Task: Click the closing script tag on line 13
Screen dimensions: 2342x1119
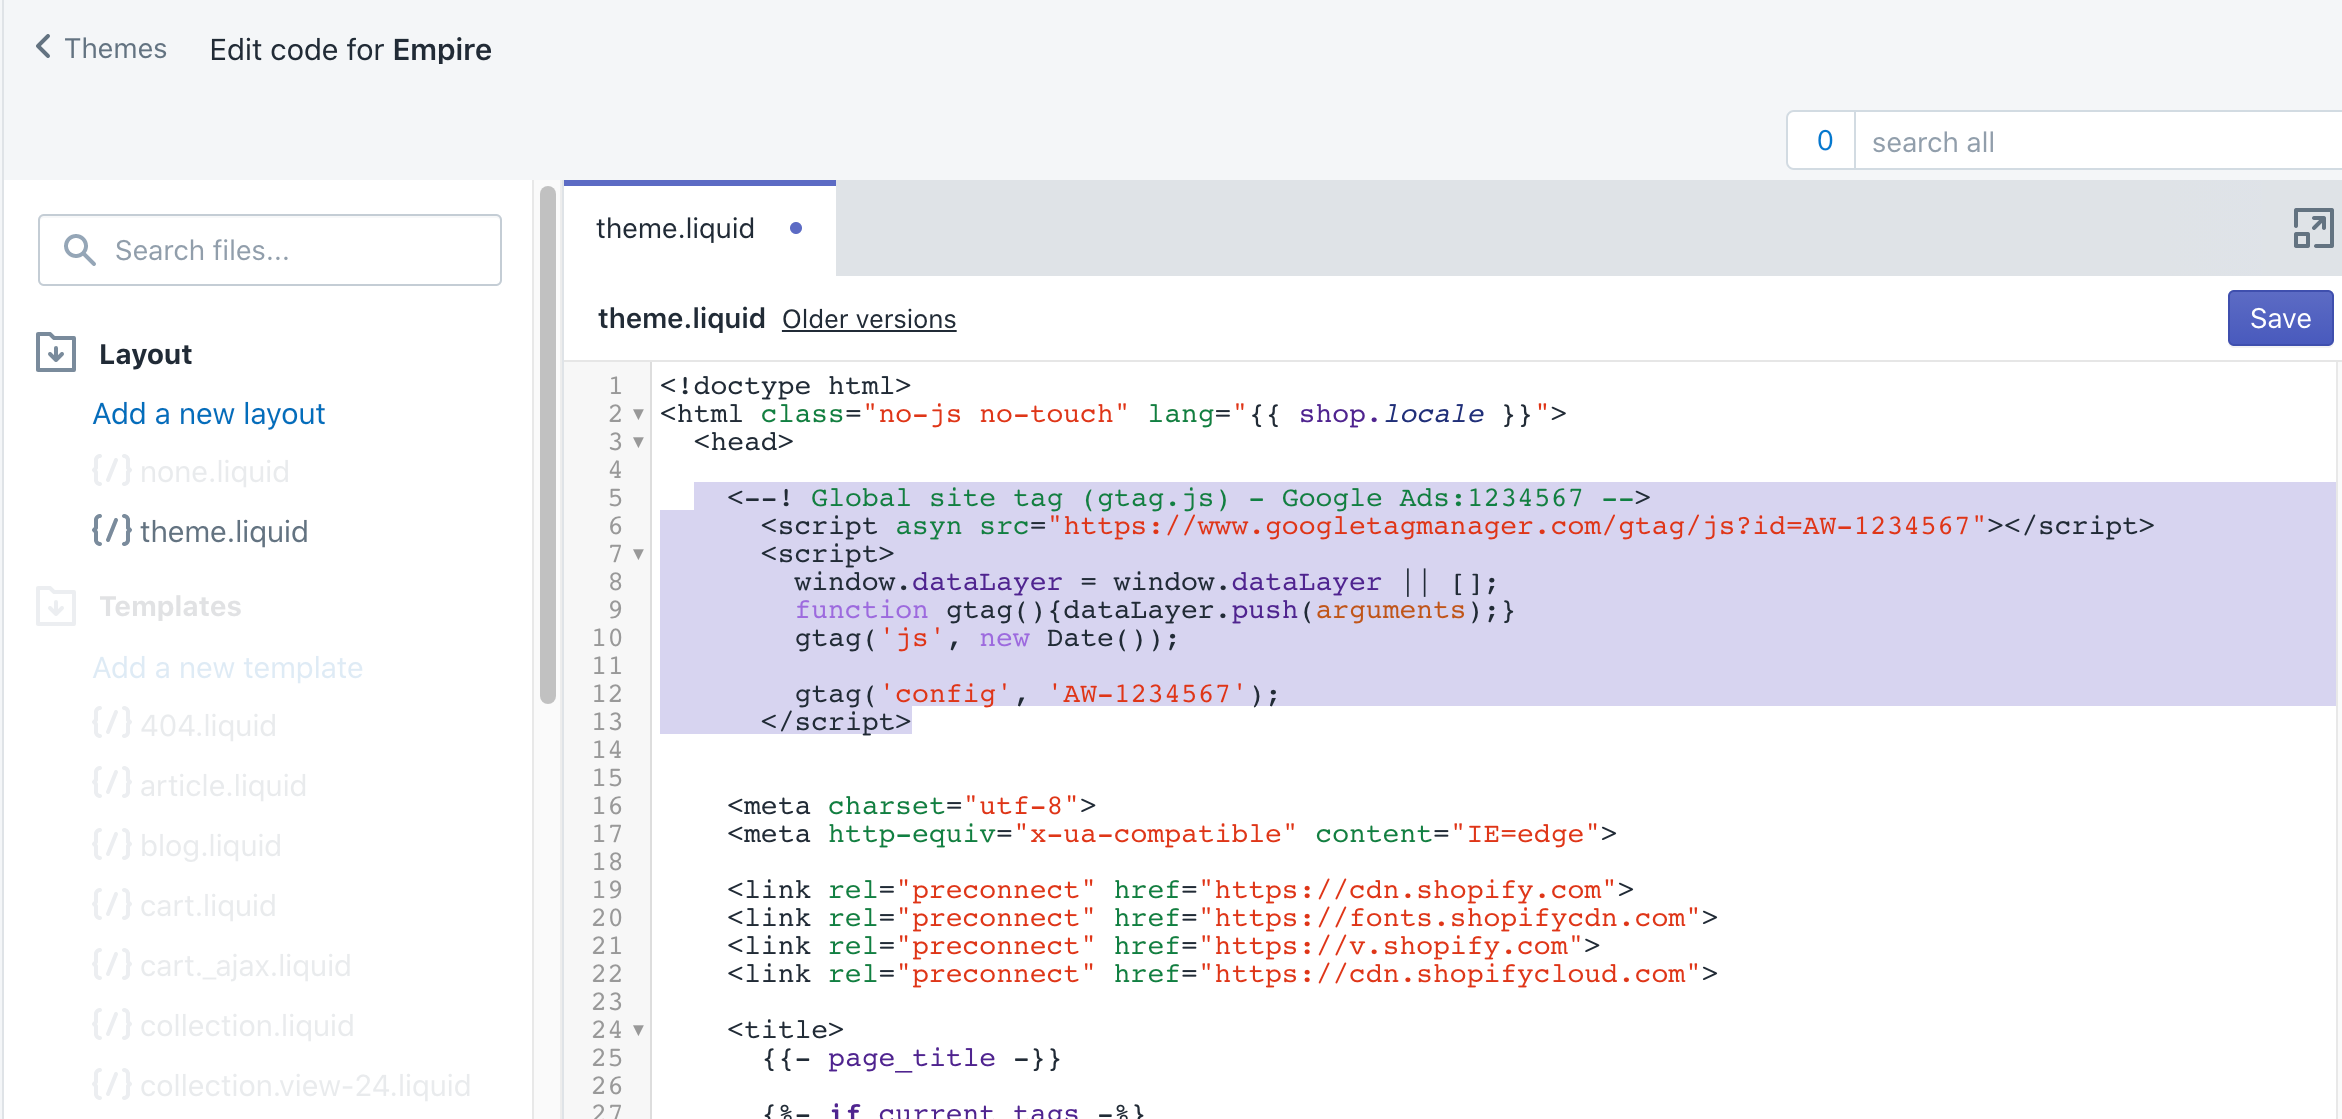Action: tap(836, 722)
